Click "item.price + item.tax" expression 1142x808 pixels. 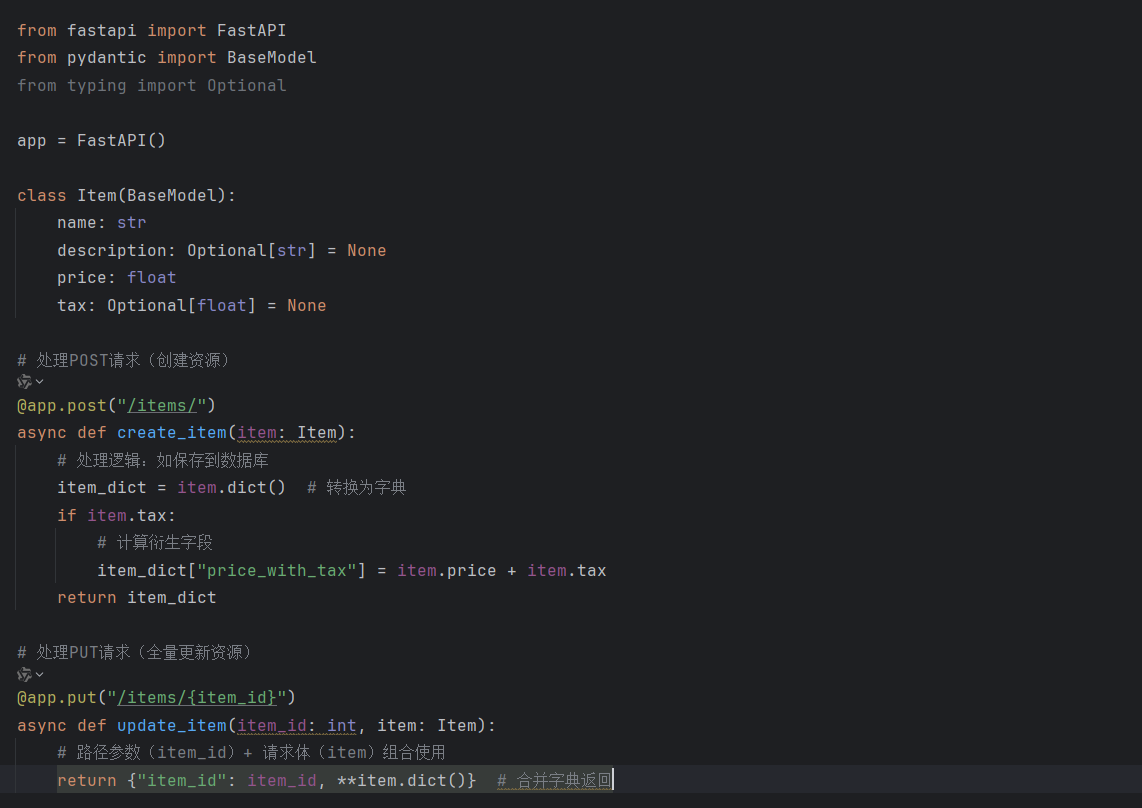[x=502, y=570]
